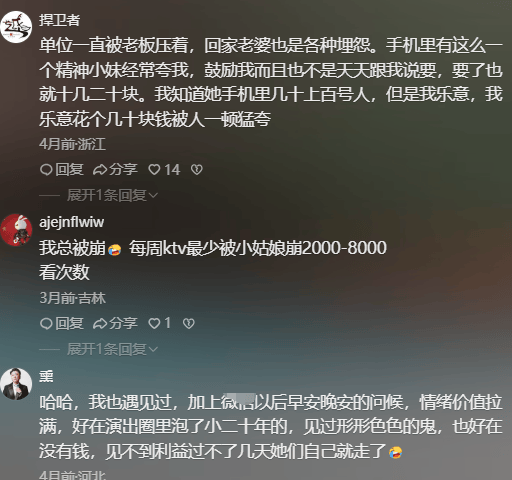512x480 pixels.
Task: Open profile via username ajejnflwiw
Action: pos(72,222)
